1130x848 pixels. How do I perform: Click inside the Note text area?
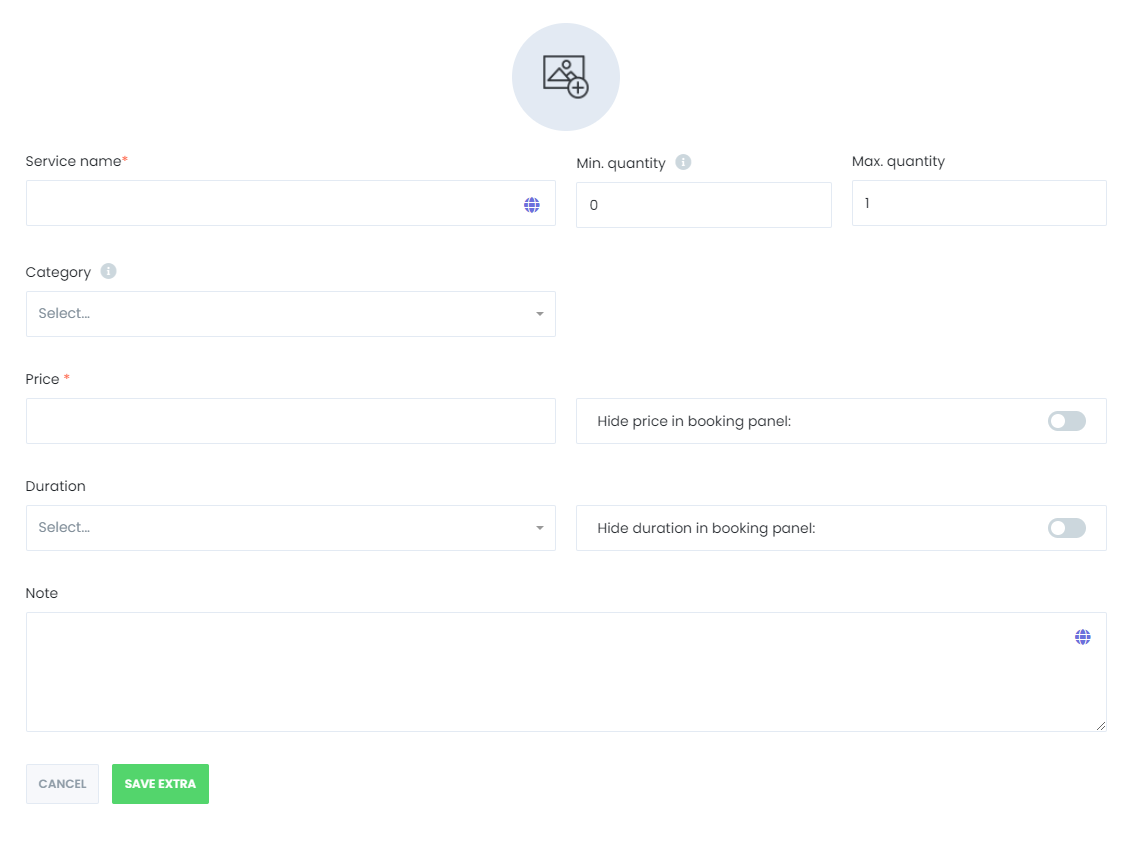coord(540,671)
